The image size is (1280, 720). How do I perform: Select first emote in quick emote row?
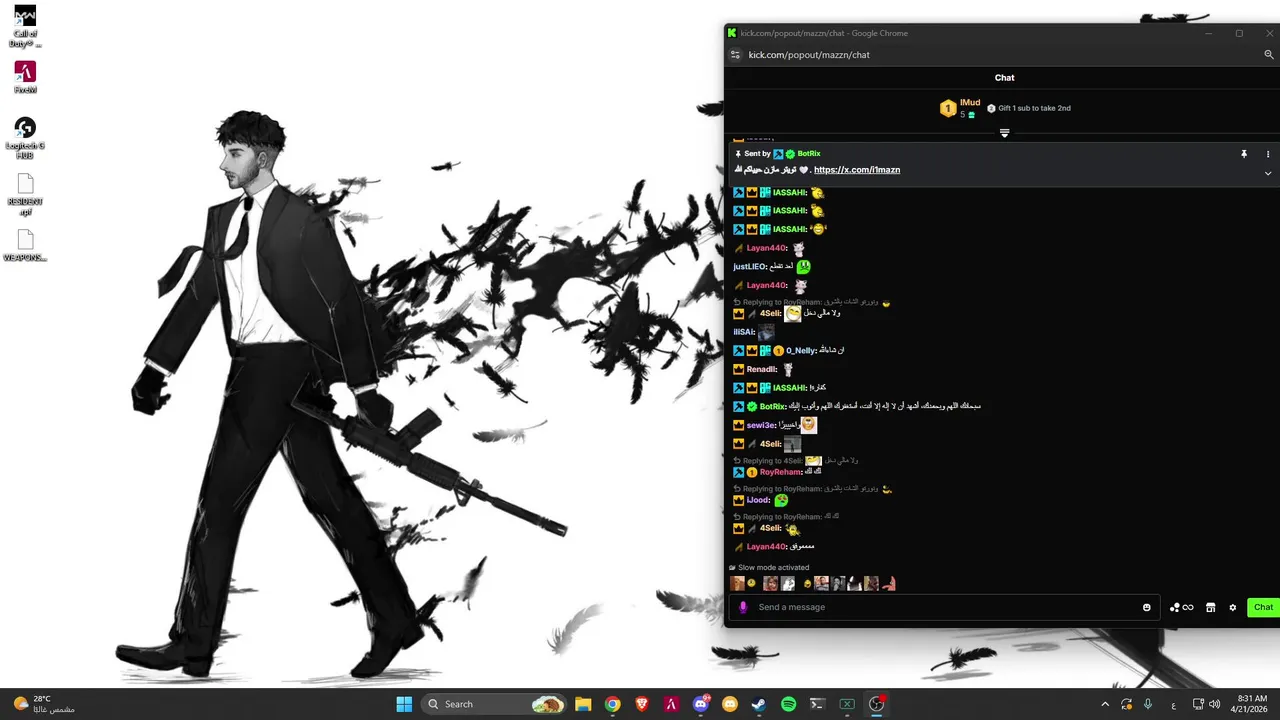click(737, 583)
